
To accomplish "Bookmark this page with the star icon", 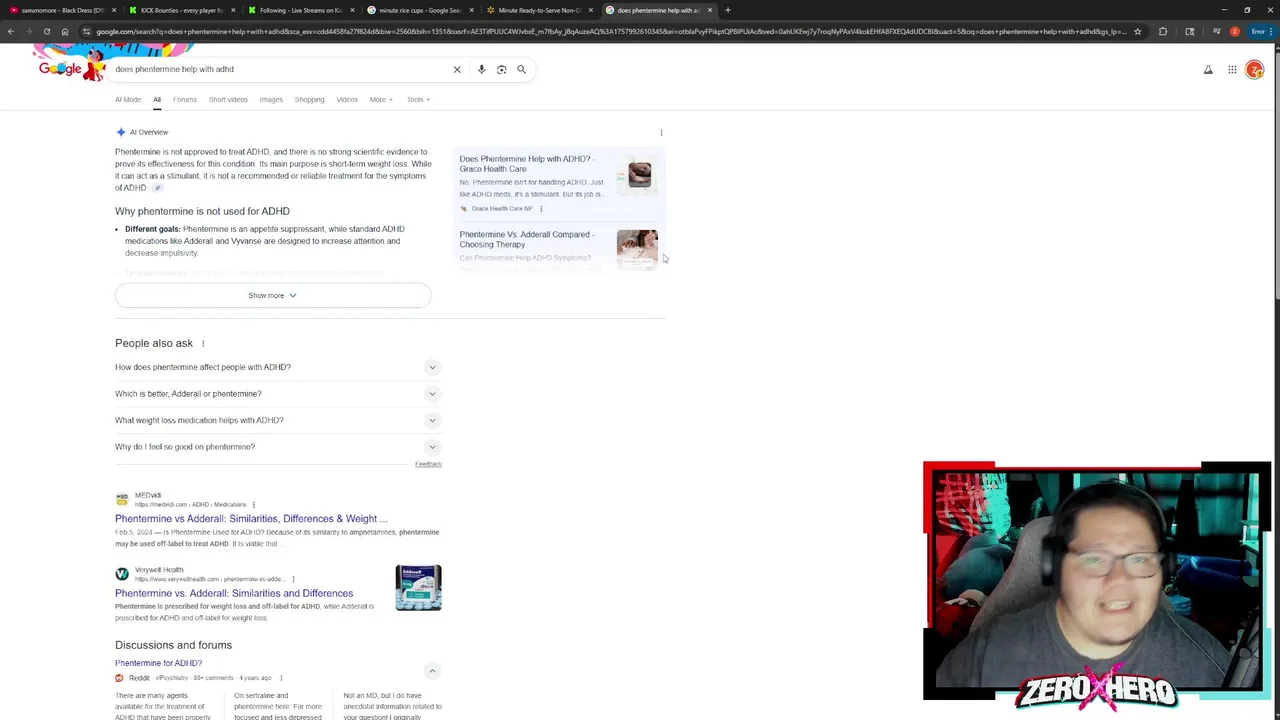I will click(1137, 31).
